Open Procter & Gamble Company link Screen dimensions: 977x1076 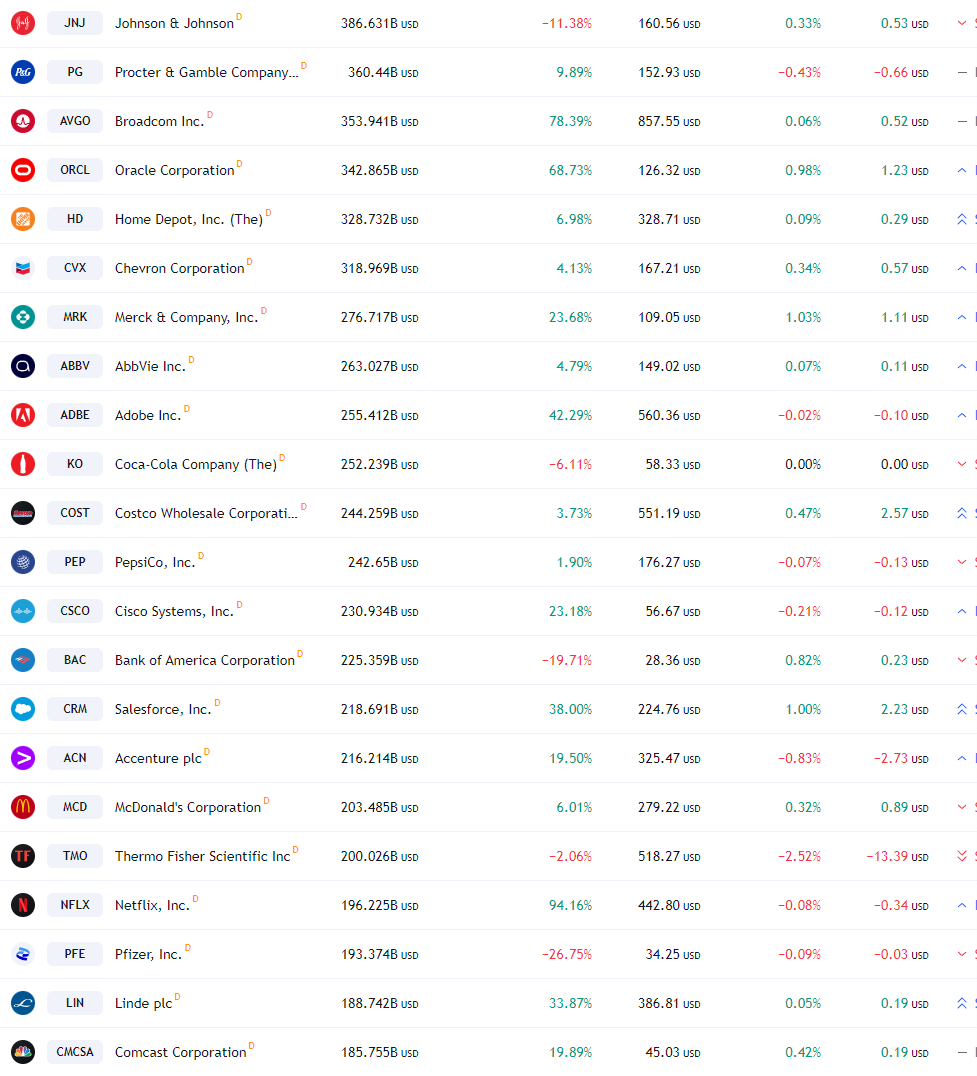pos(207,72)
